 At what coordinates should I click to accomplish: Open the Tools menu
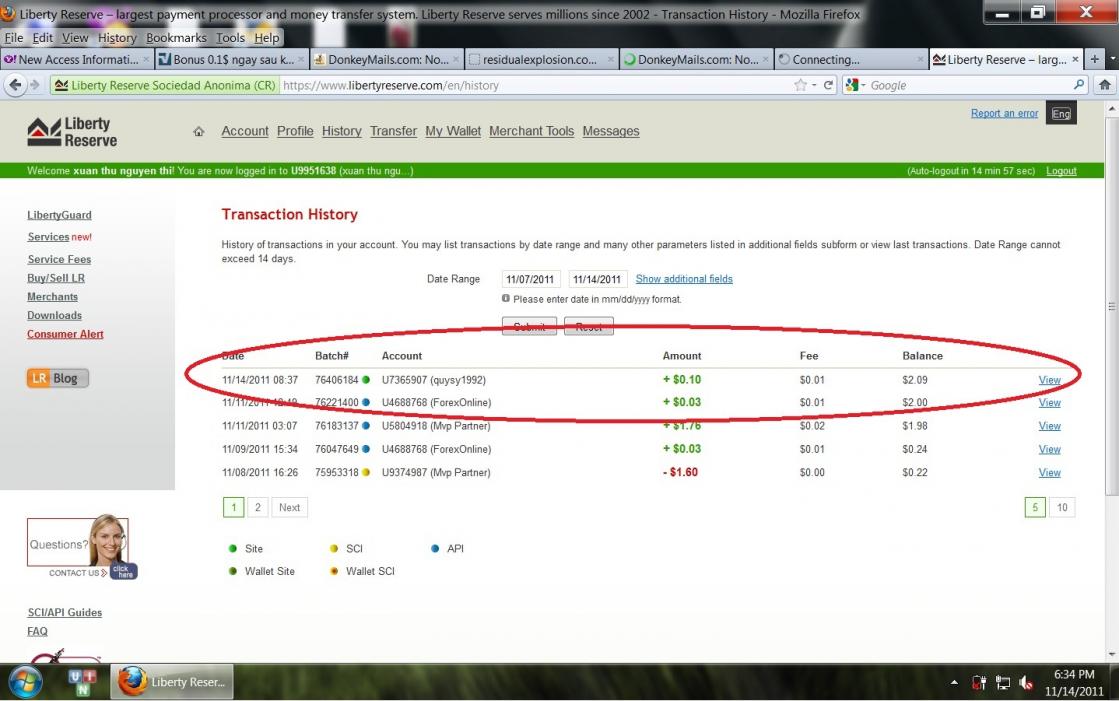pos(231,38)
